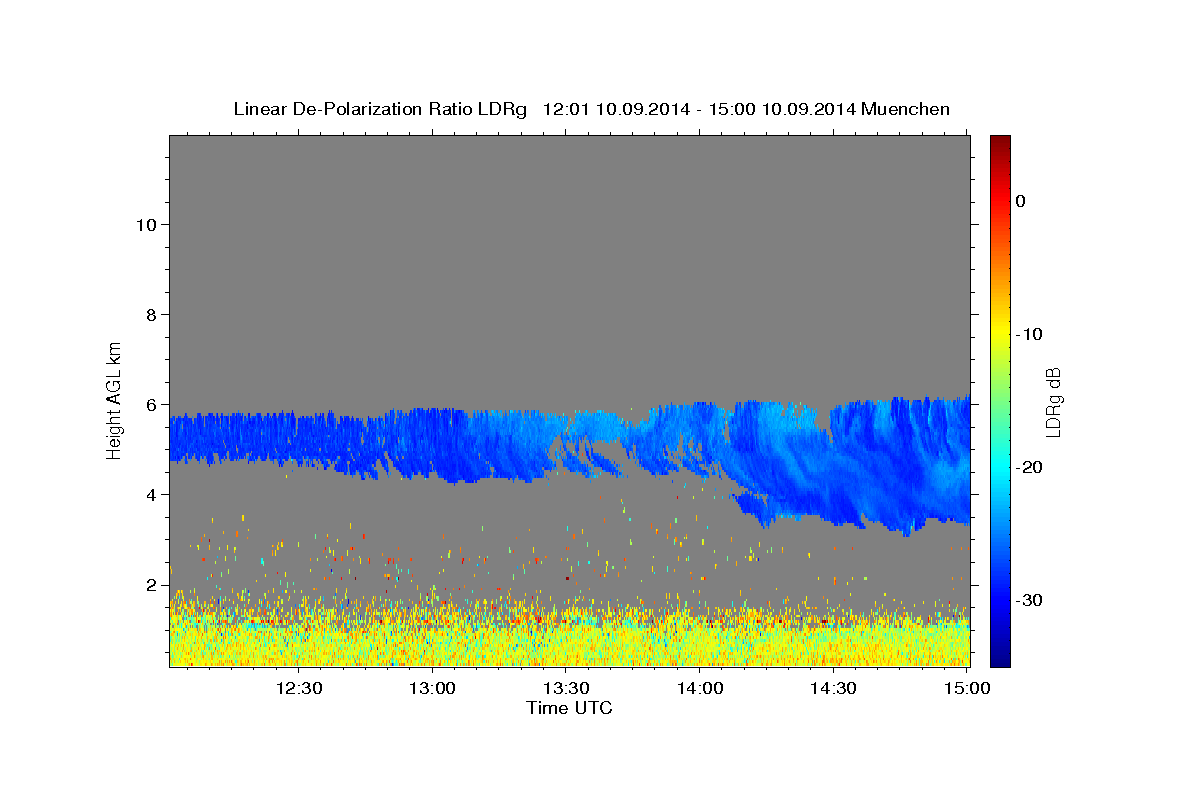Viewport: 1200px width, 800px height.
Task: Click the 14:30 time tick label
Action: (x=833, y=688)
